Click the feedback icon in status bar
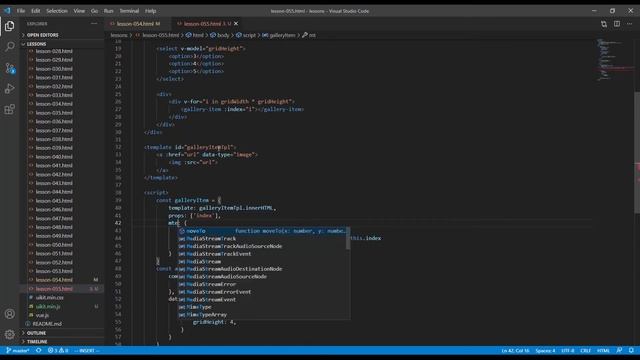The image size is (640, 360). [x=619, y=351]
